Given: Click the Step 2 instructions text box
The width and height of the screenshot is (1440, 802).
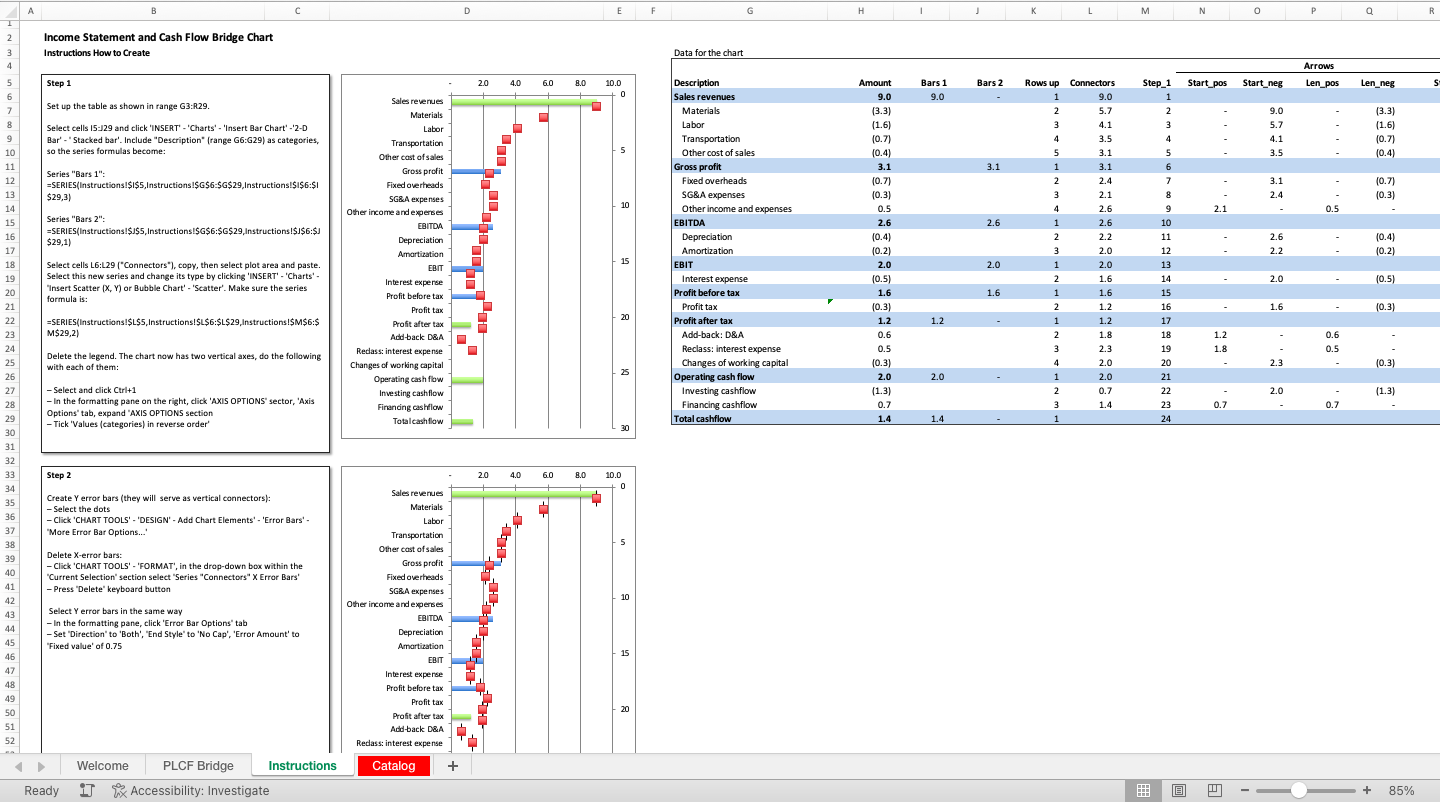Looking at the screenshot, I should pyautogui.click(x=185, y=609).
